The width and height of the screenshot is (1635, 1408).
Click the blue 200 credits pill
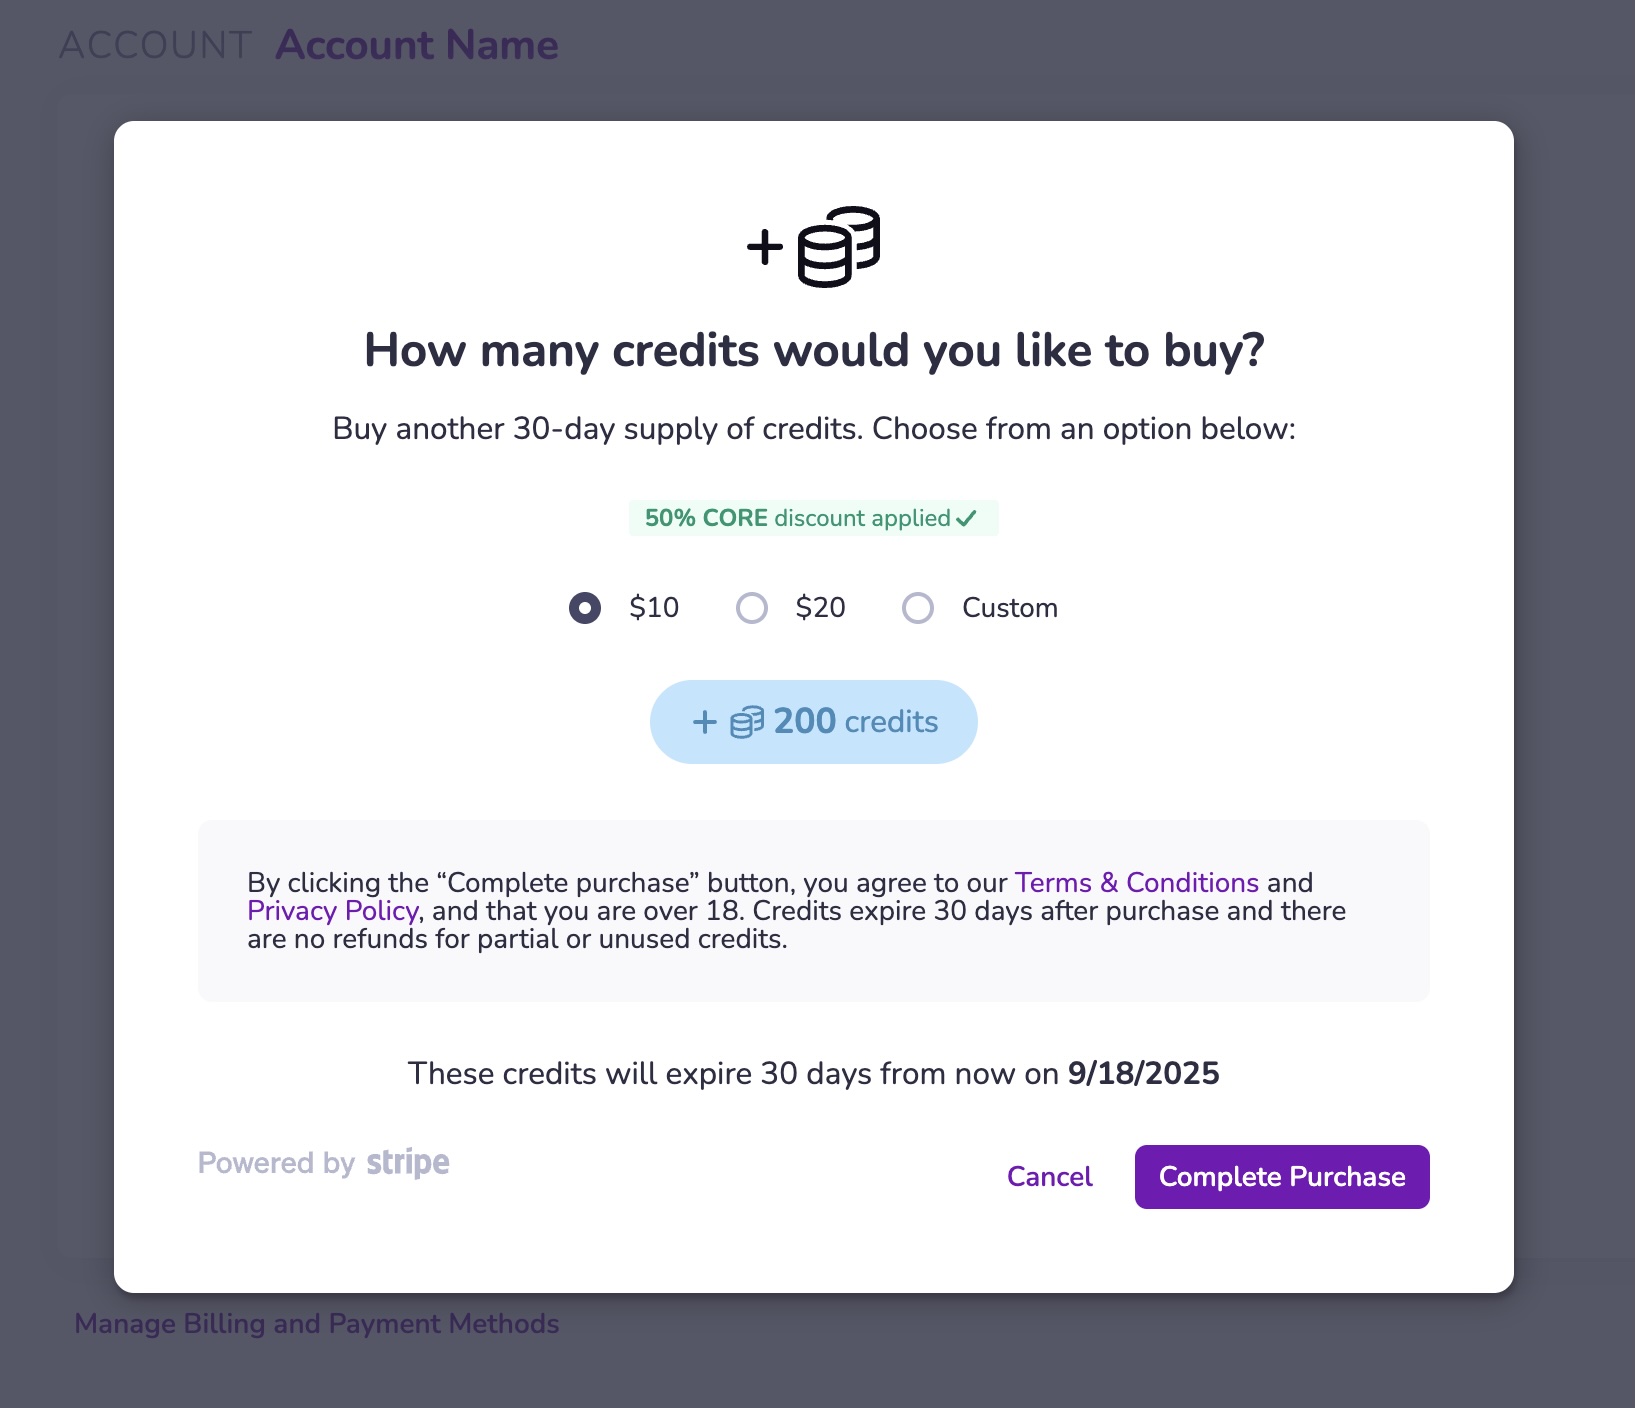click(x=813, y=721)
